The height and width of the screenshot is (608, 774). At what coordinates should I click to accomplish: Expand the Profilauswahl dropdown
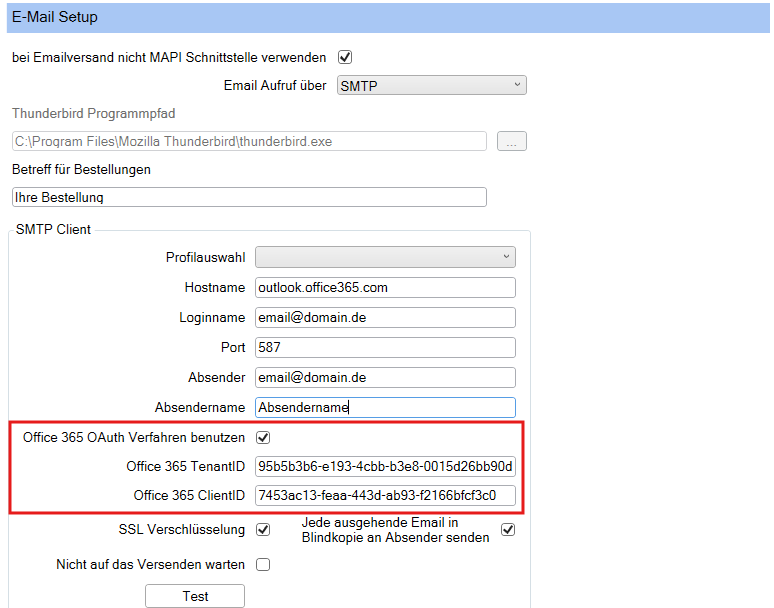point(385,257)
